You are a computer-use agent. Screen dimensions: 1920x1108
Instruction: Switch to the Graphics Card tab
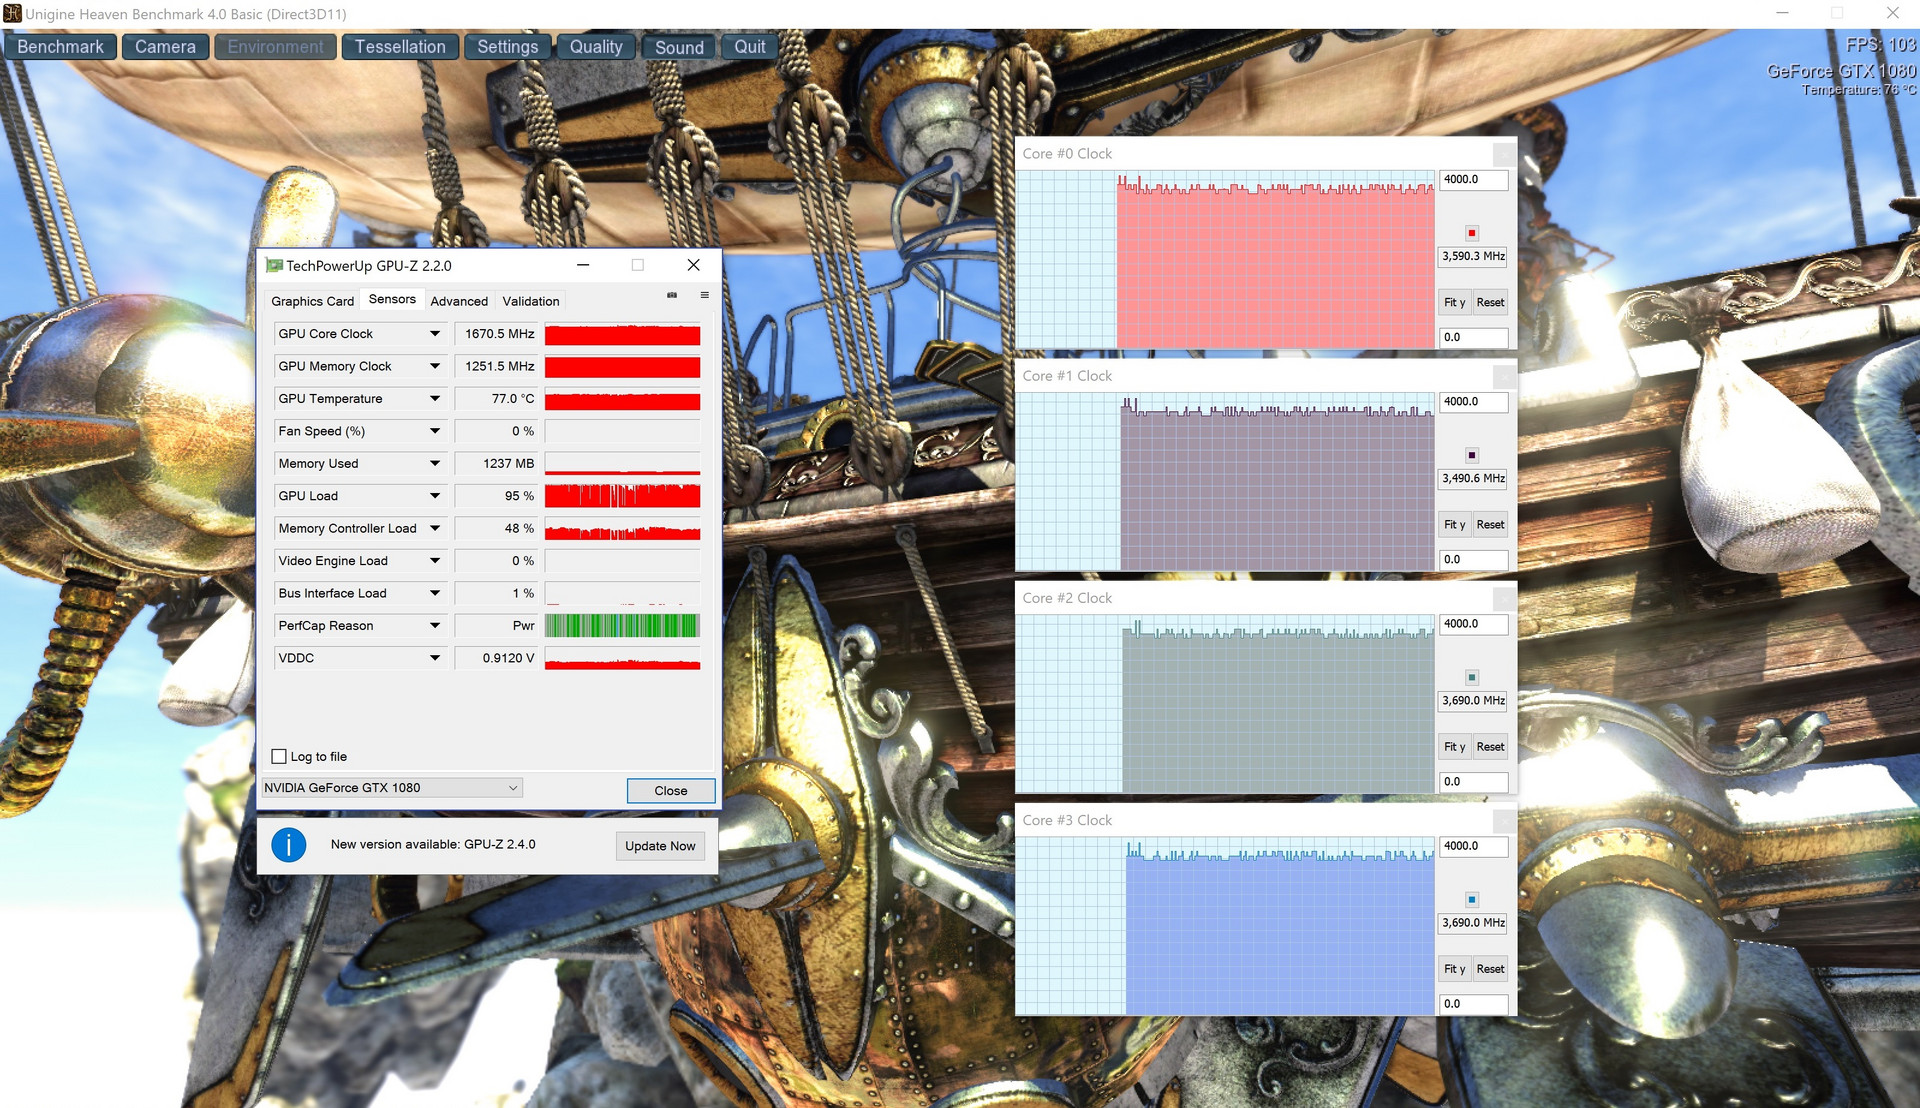click(312, 301)
